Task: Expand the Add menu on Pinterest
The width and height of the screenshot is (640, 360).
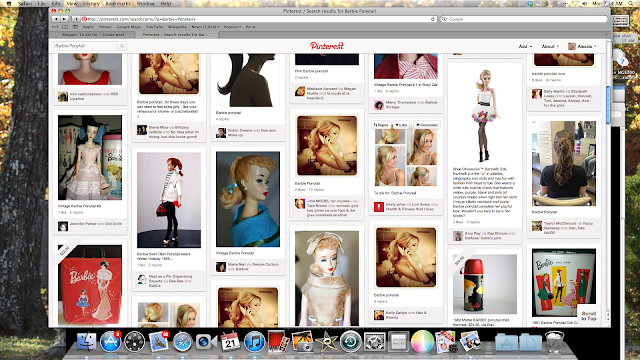Action: (525, 47)
